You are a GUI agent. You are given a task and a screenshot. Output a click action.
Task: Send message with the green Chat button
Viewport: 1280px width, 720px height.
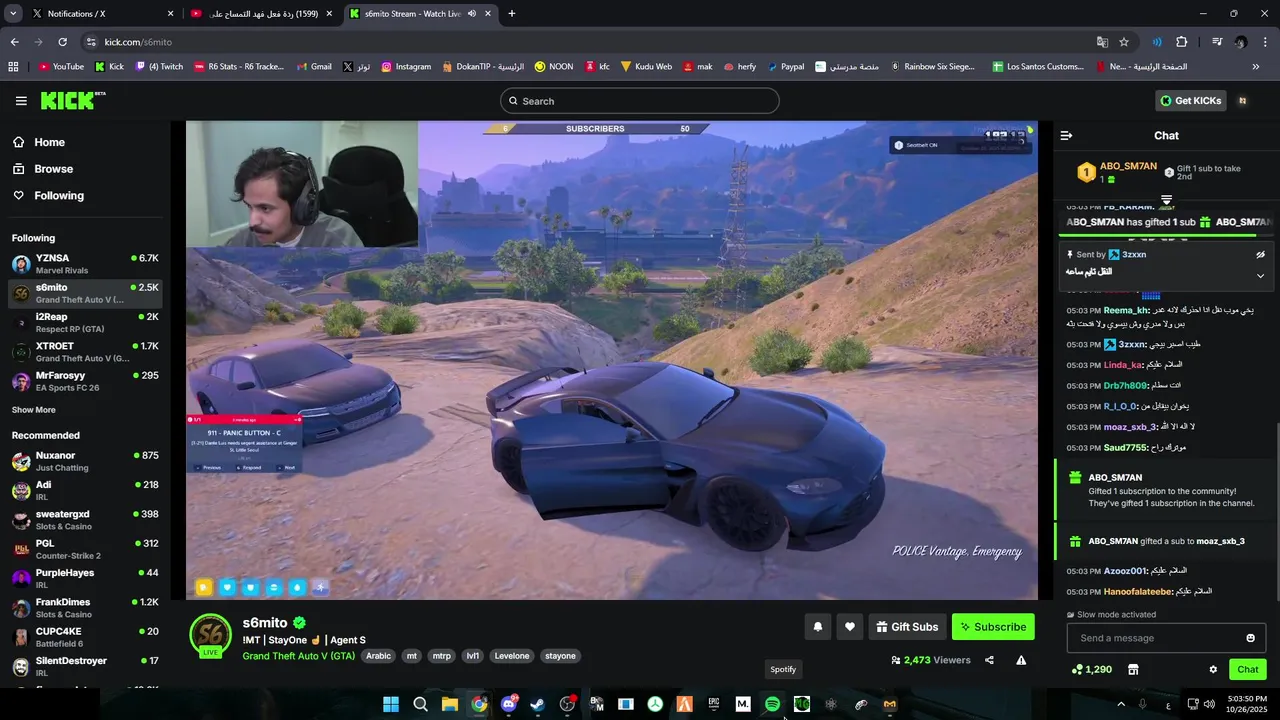(x=1248, y=669)
